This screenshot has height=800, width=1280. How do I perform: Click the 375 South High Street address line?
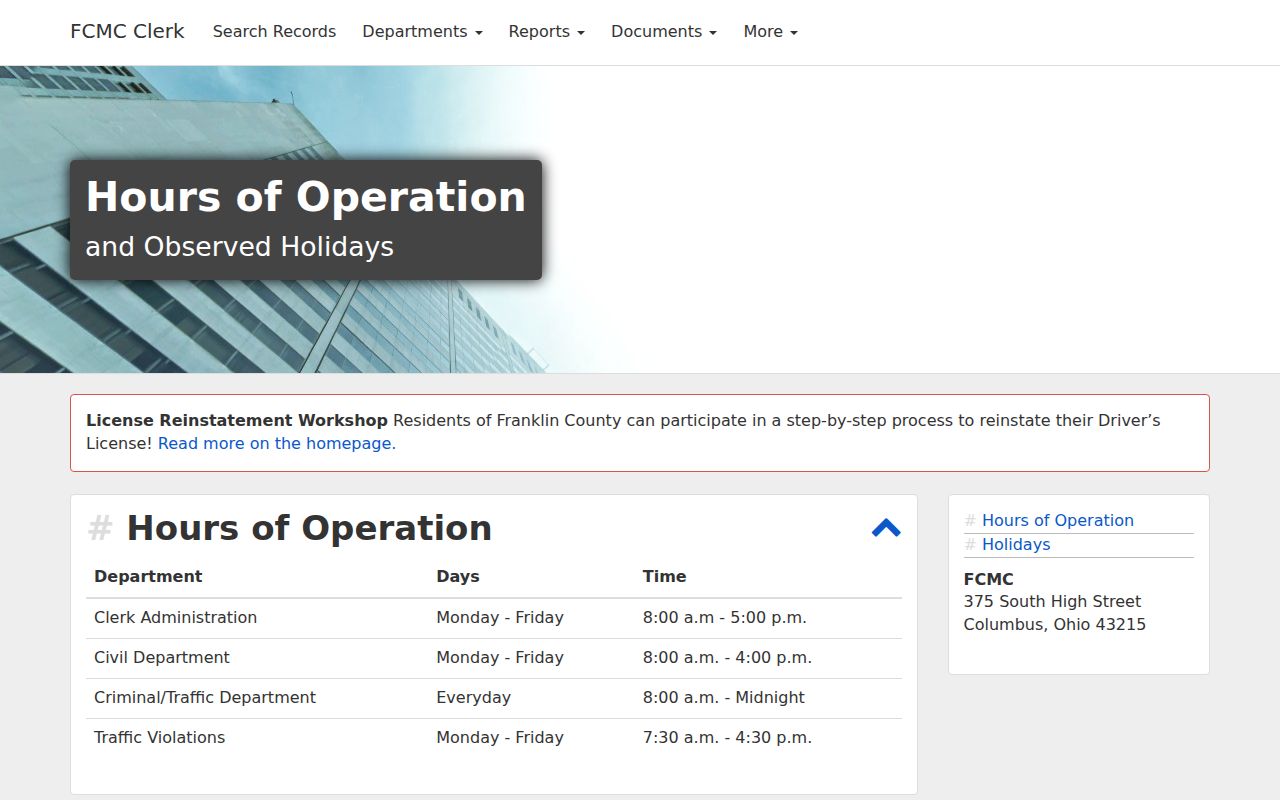point(1052,601)
